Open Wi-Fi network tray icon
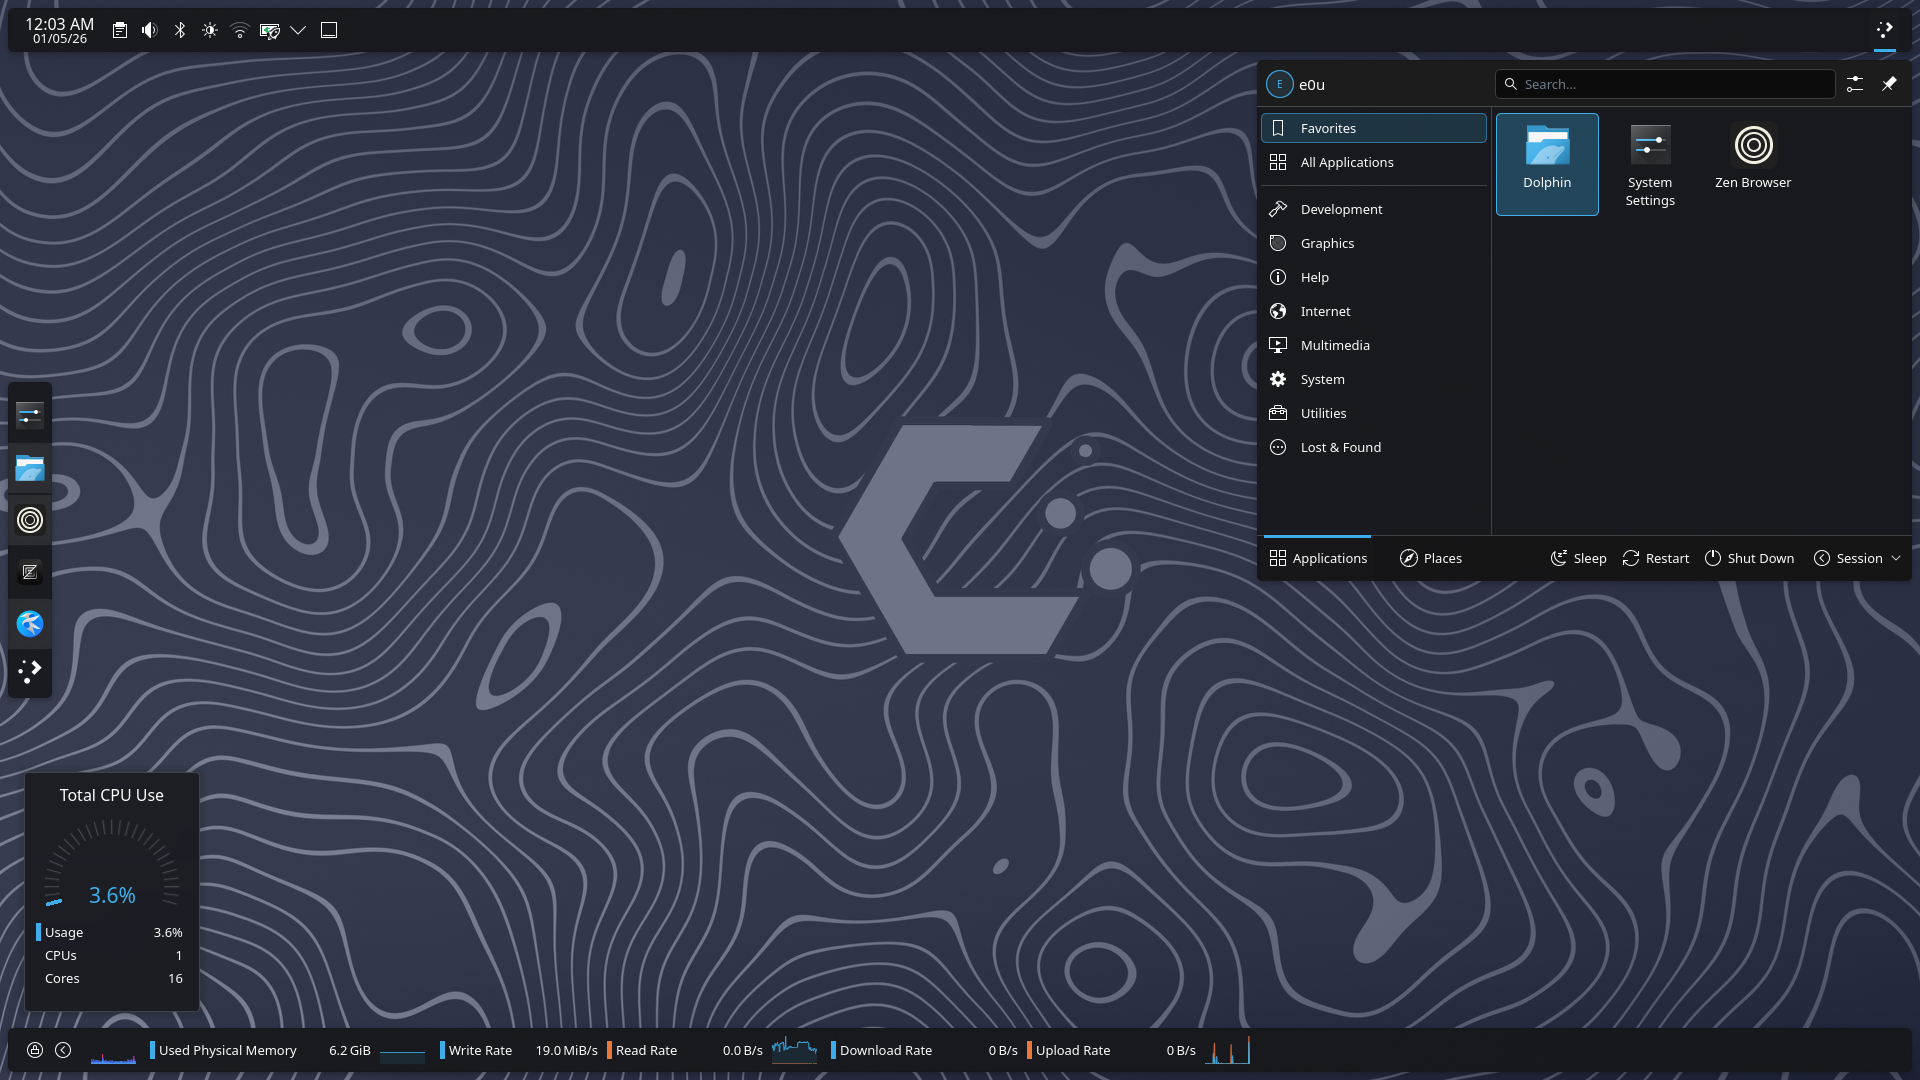The image size is (1920, 1080). tap(240, 30)
